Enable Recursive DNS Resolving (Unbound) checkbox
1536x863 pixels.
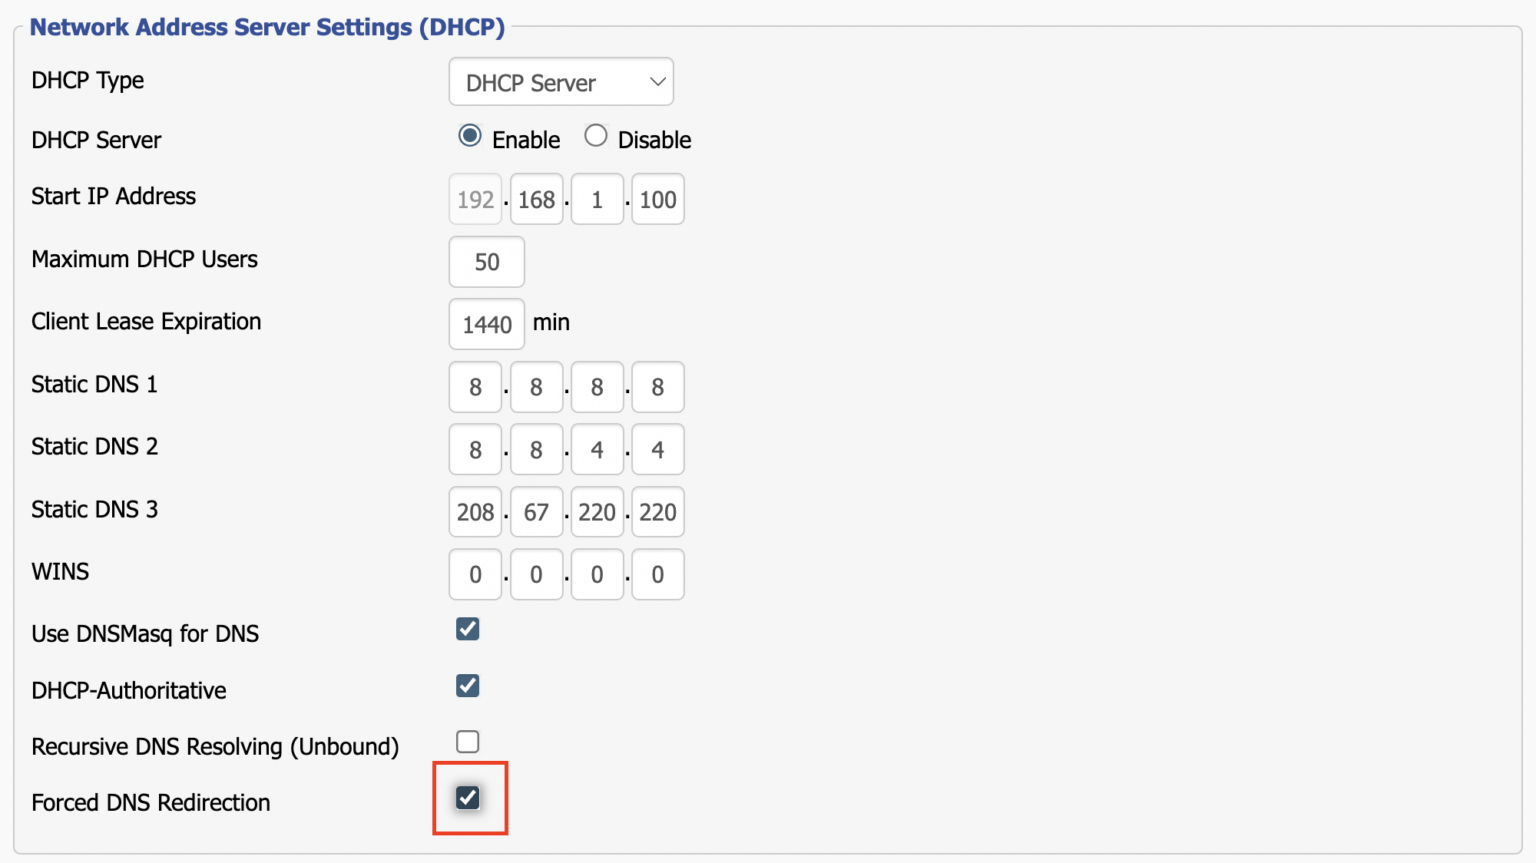point(467,742)
